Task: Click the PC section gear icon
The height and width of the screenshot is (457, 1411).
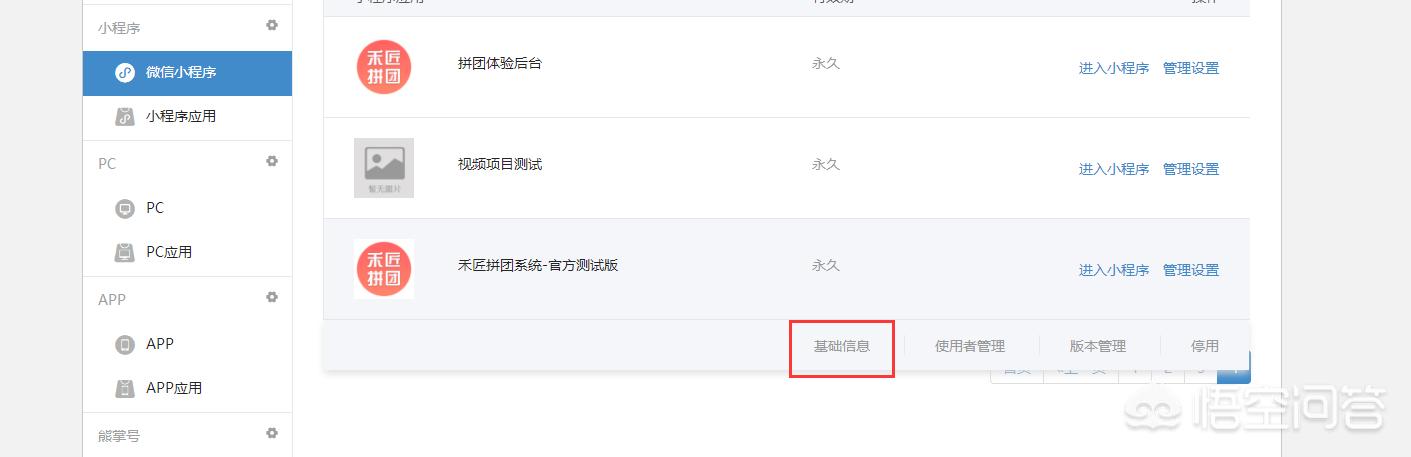Action: [x=272, y=161]
